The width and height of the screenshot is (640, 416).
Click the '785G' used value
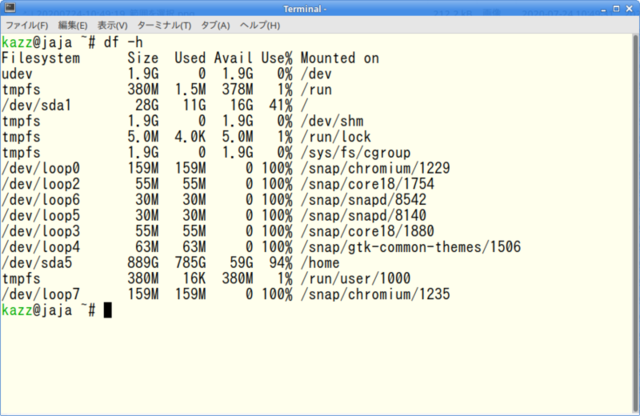click(x=190, y=263)
